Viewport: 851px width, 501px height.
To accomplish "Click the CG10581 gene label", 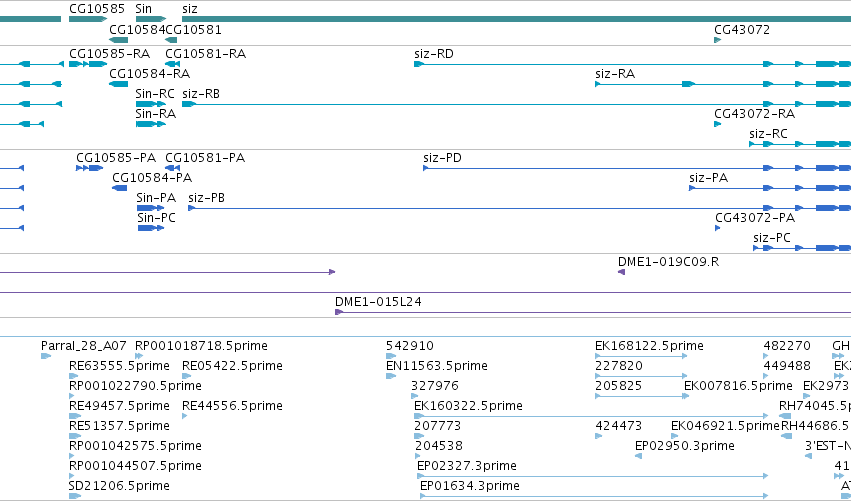I will 193,29.
